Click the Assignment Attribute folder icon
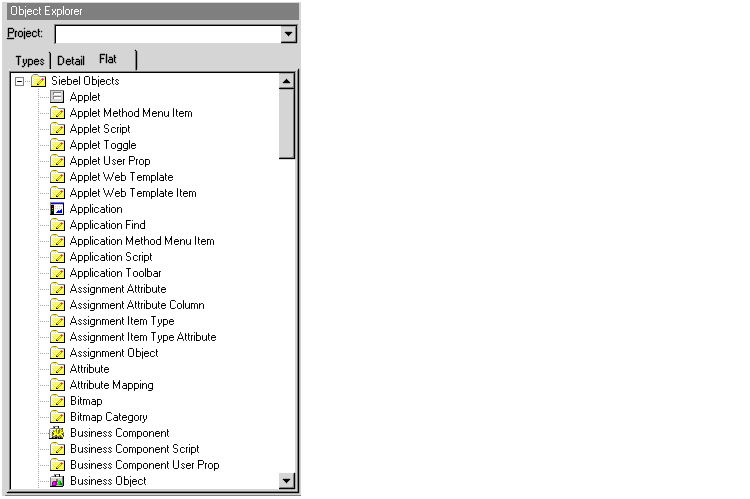Image resolution: width=750 pixels, height=499 pixels. 57,289
